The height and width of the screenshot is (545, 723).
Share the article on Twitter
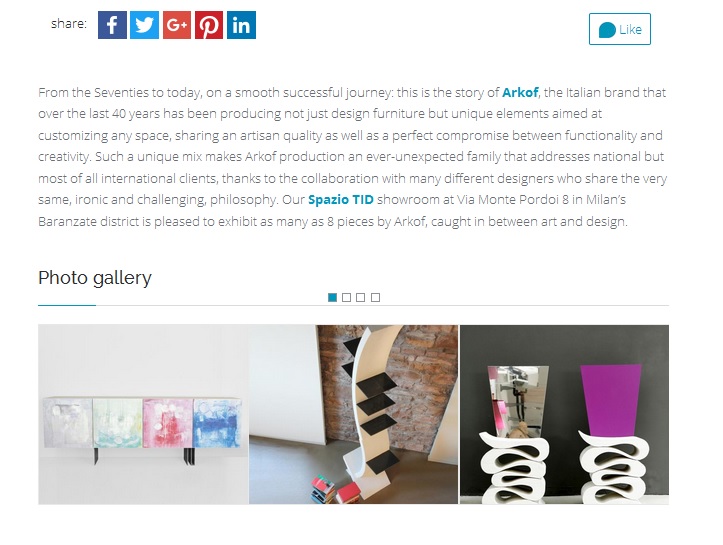[144, 25]
